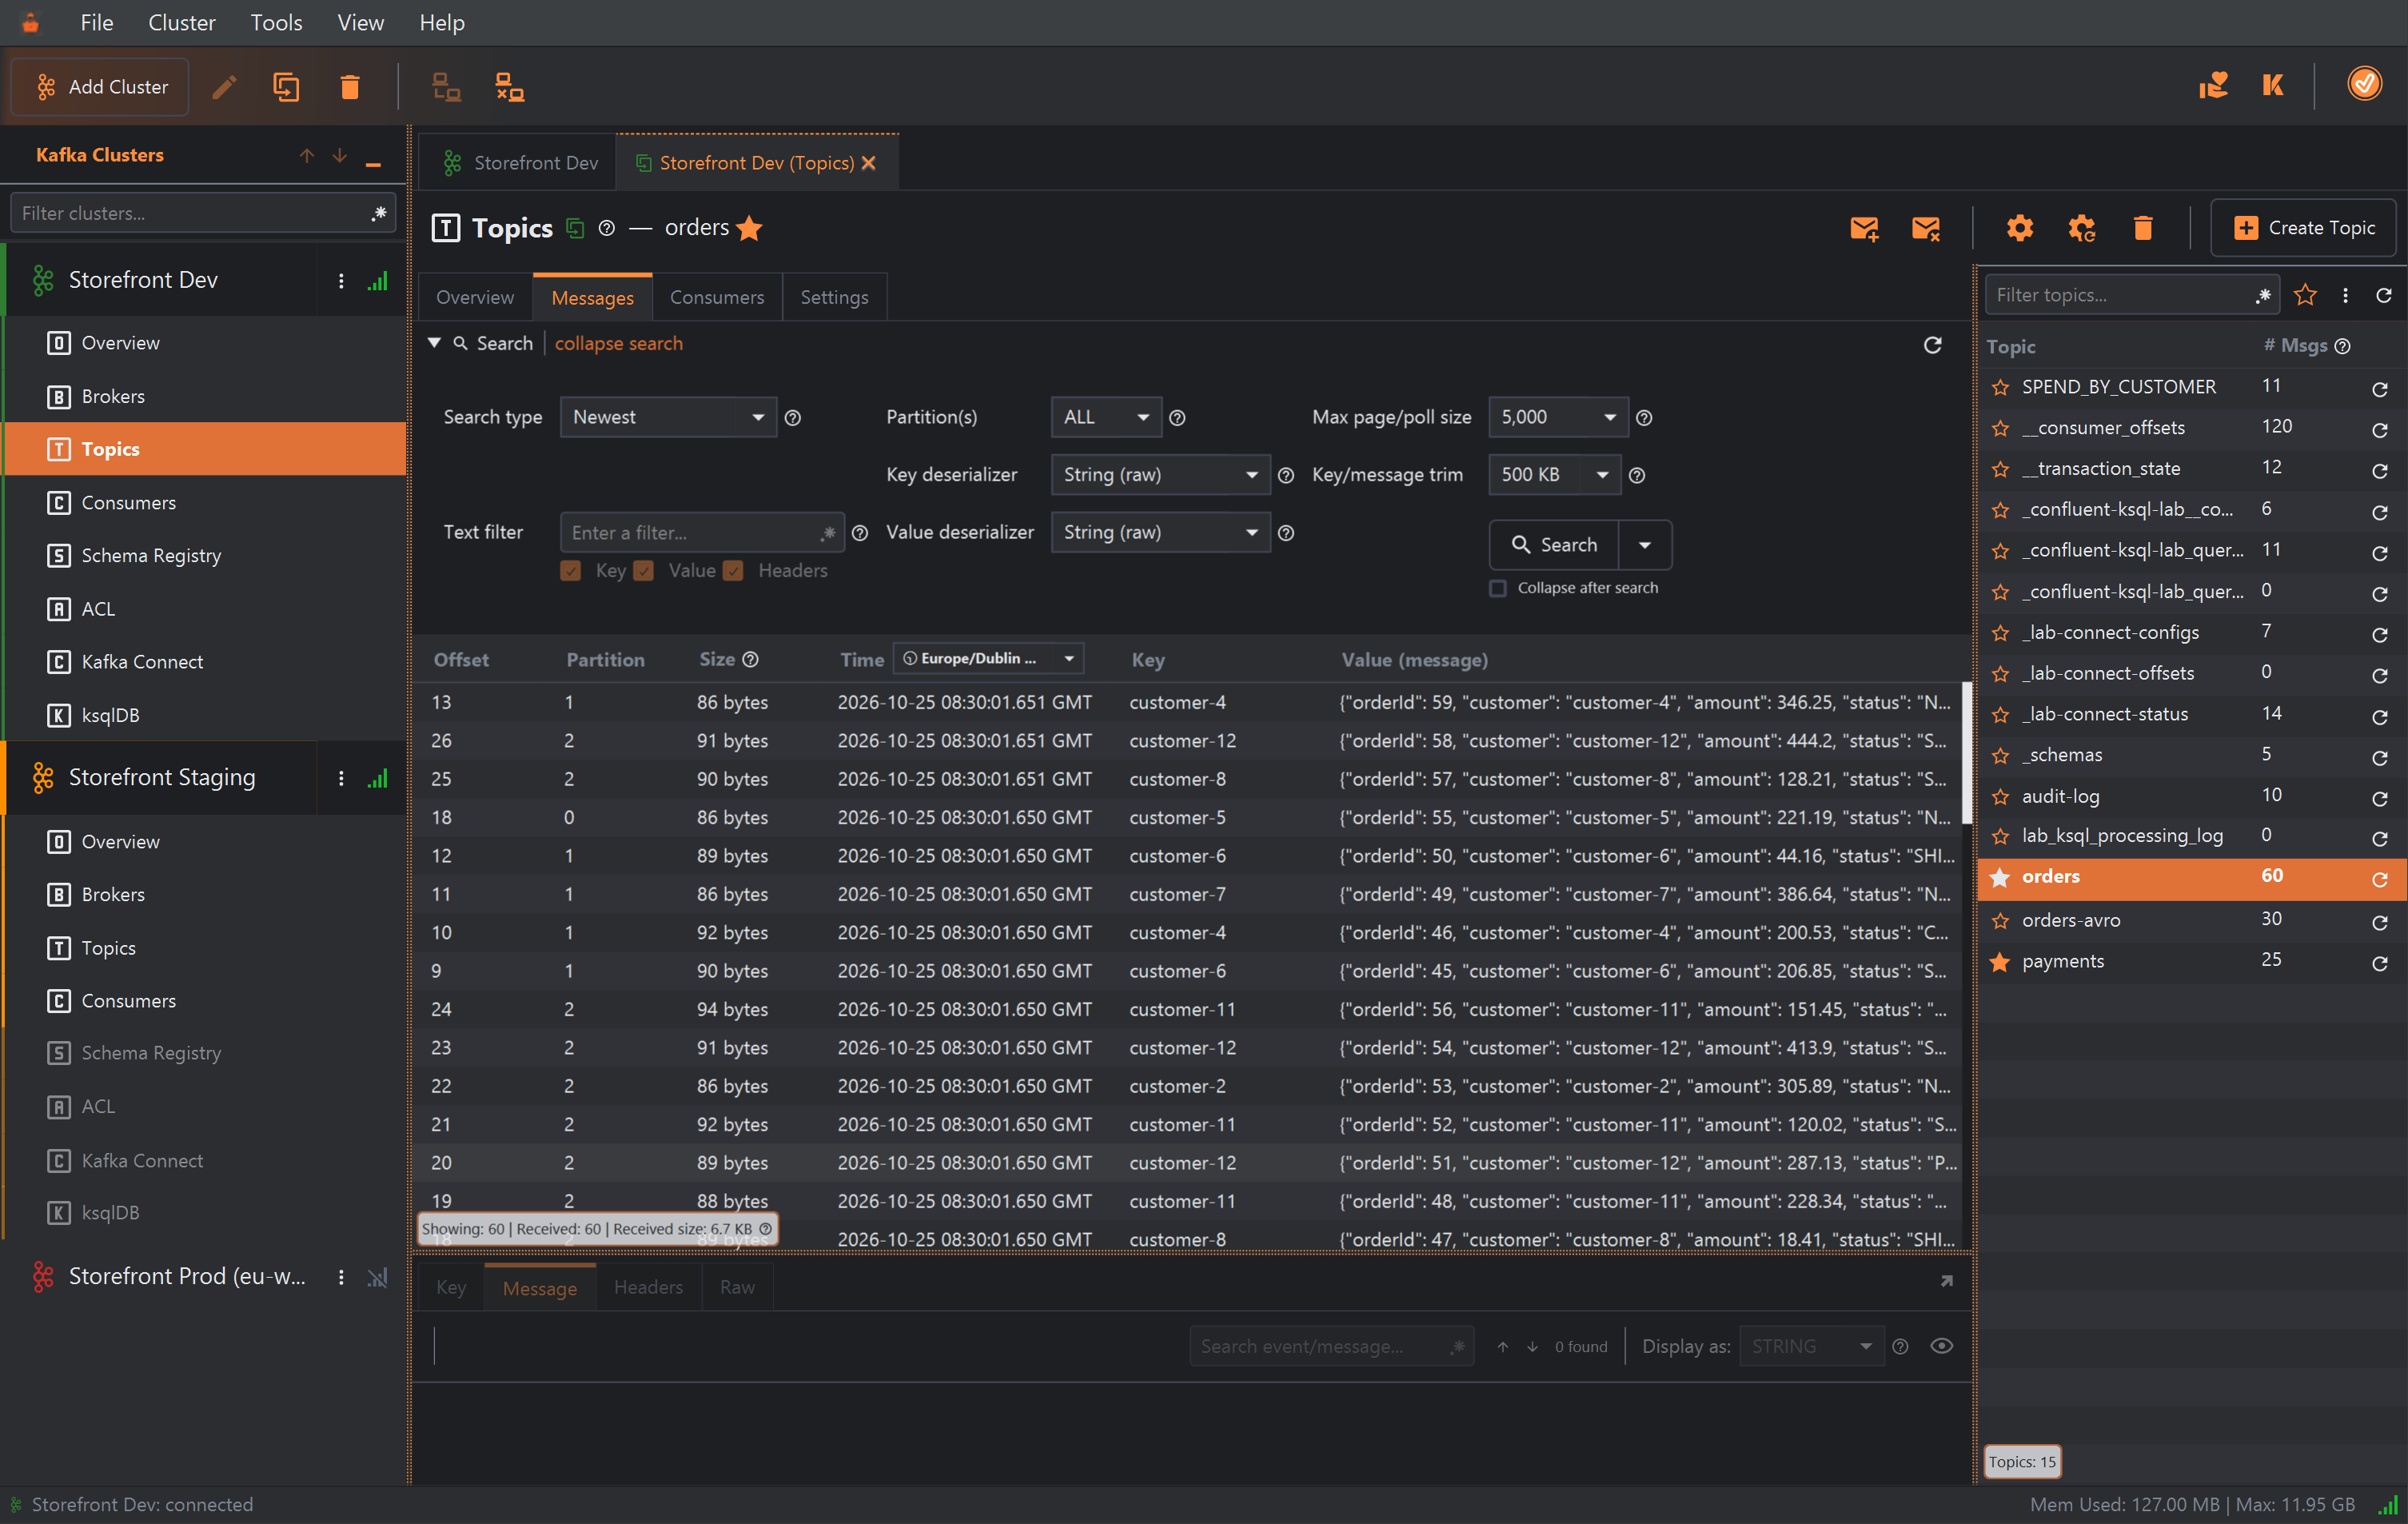Viewport: 2408px width, 1524px height.
Task: Click the clone cluster icon in toolbar
Action: [x=286, y=87]
